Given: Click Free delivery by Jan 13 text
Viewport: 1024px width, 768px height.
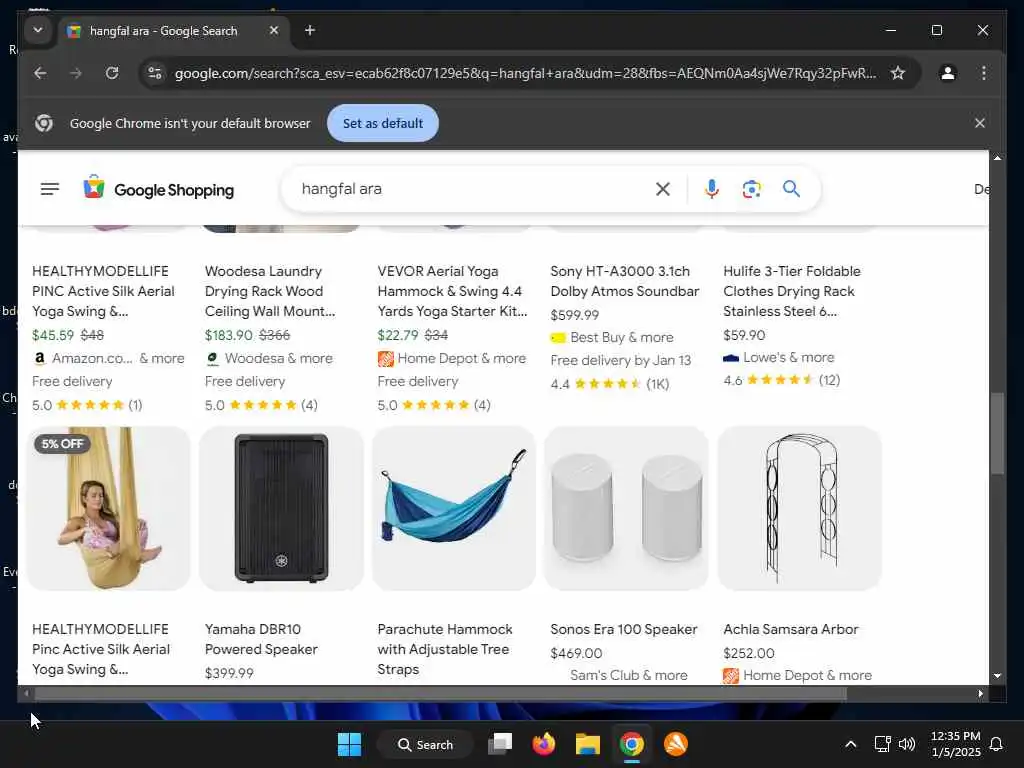Looking at the screenshot, I should [620, 360].
